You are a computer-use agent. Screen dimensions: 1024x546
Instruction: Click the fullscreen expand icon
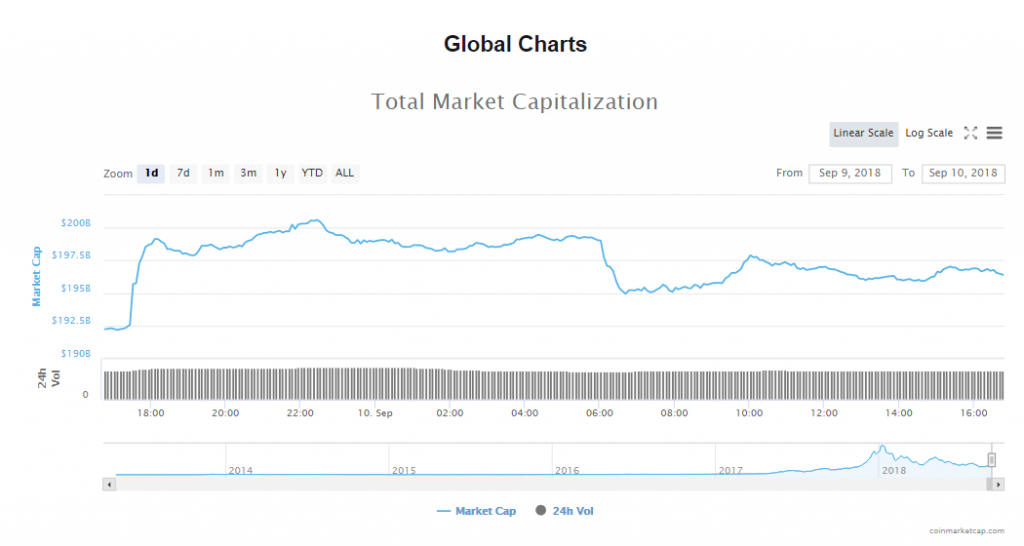pos(970,133)
